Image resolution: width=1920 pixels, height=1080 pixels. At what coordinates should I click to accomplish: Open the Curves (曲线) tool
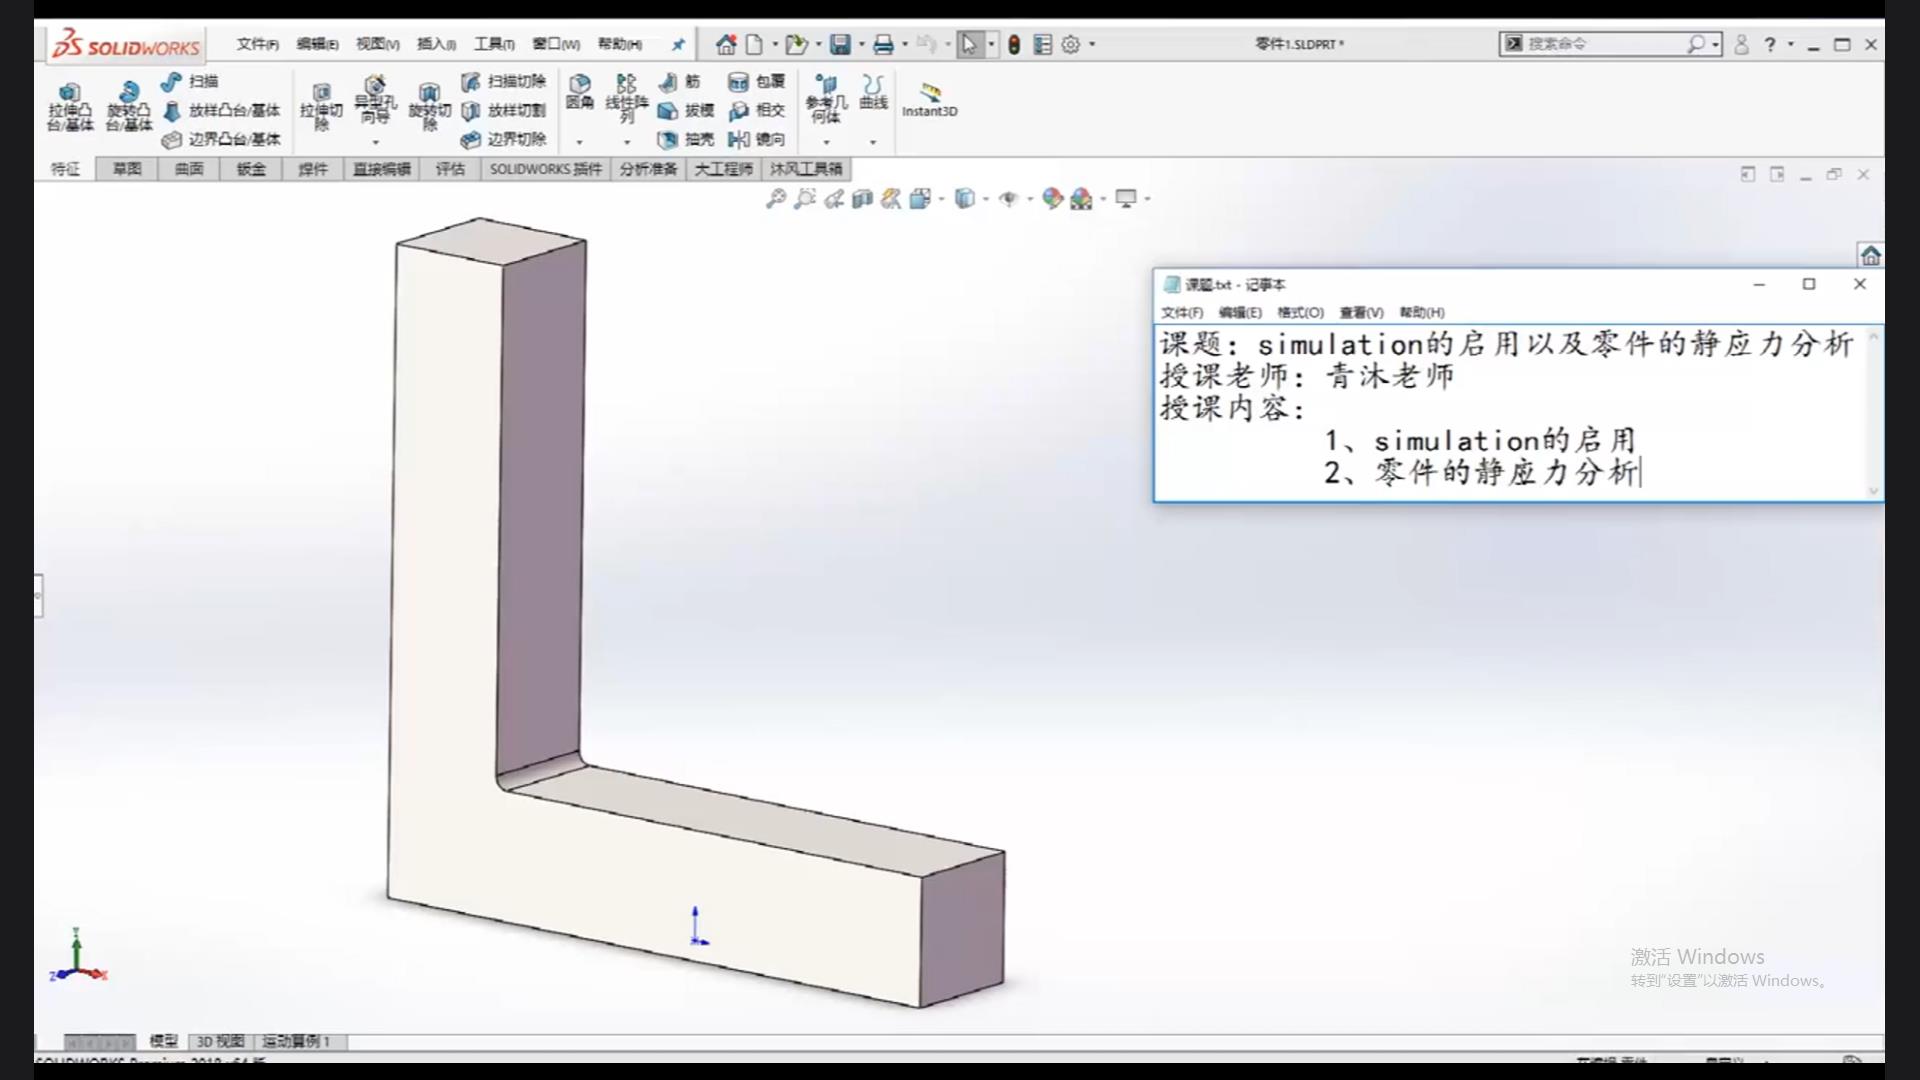pos(873,91)
